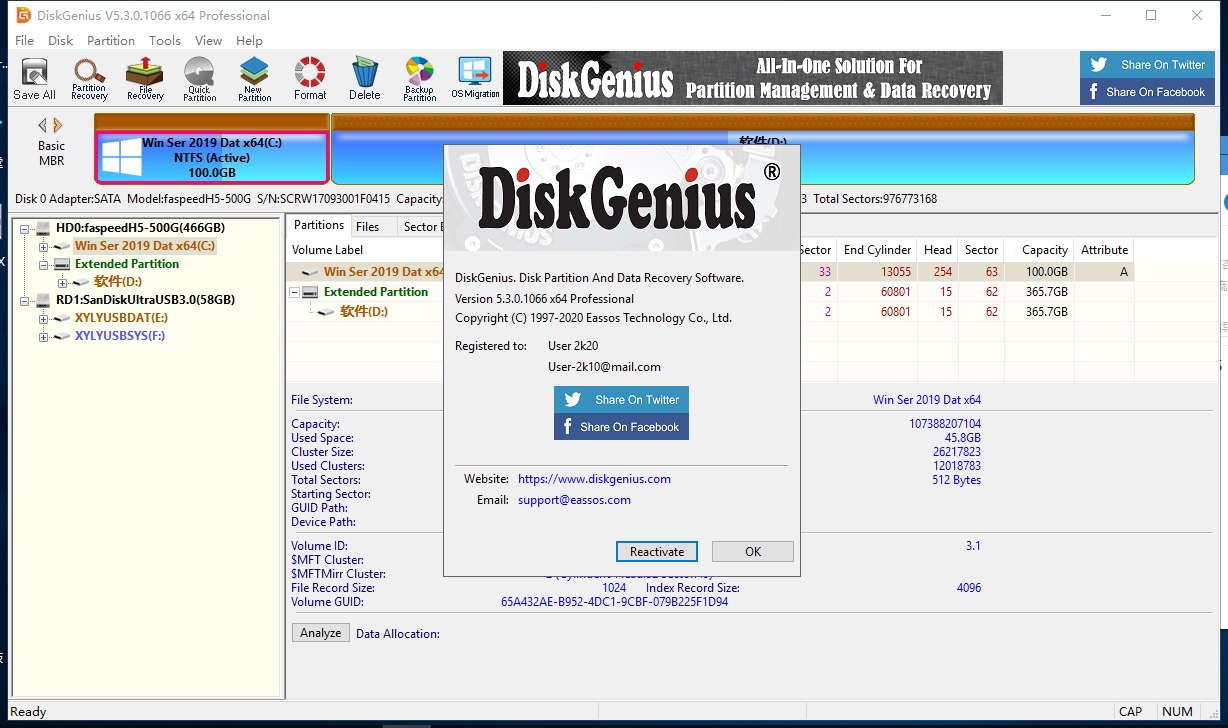Click the DiskGenius app icon in title bar
The width and height of the screenshot is (1228, 728).
click(23, 15)
